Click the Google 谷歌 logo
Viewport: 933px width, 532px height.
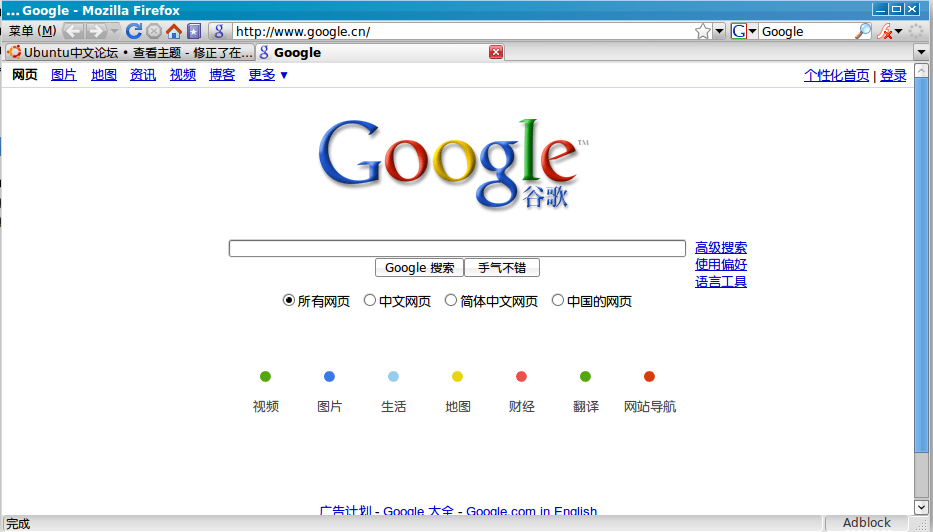[x=453, y=164]
